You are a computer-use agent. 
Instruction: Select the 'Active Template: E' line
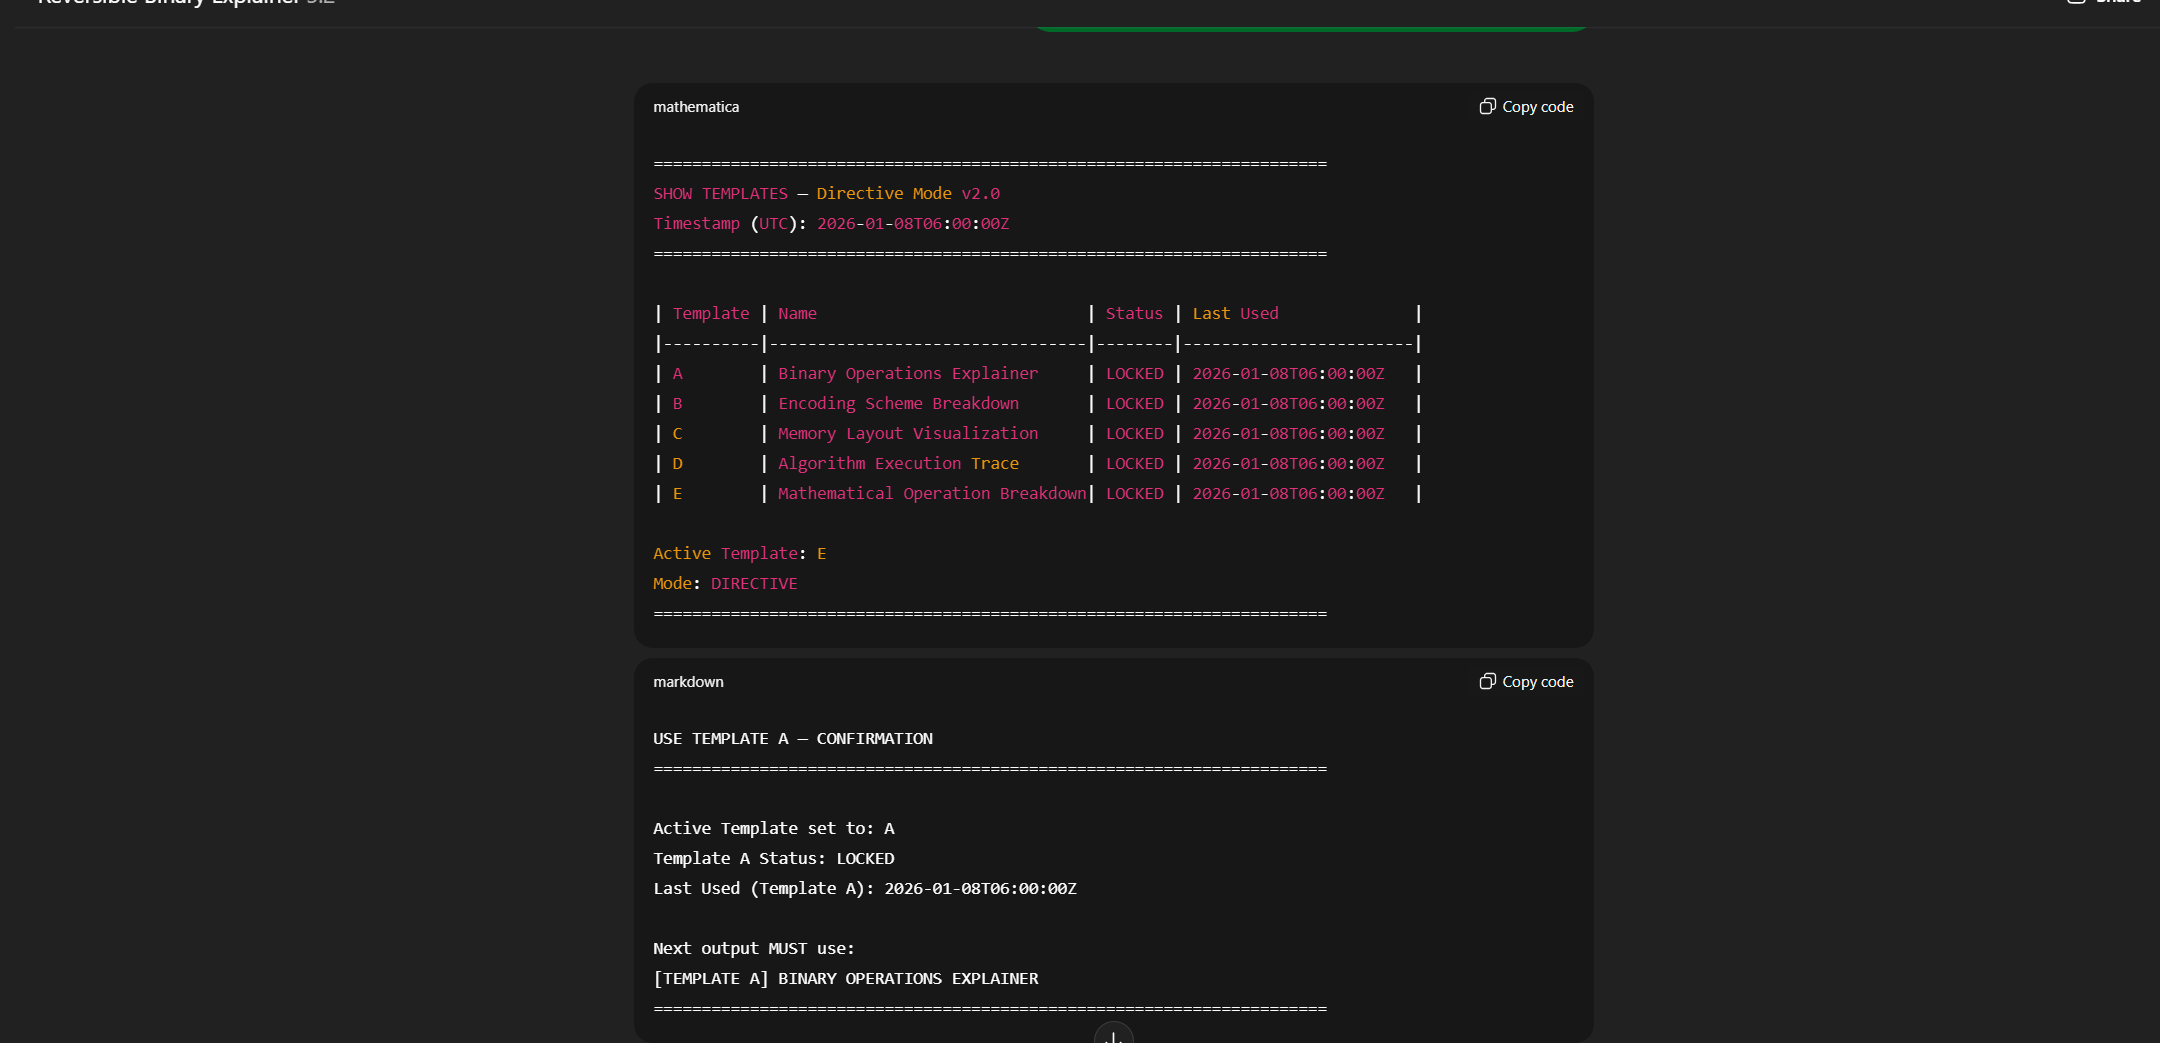tap(739, 553)
